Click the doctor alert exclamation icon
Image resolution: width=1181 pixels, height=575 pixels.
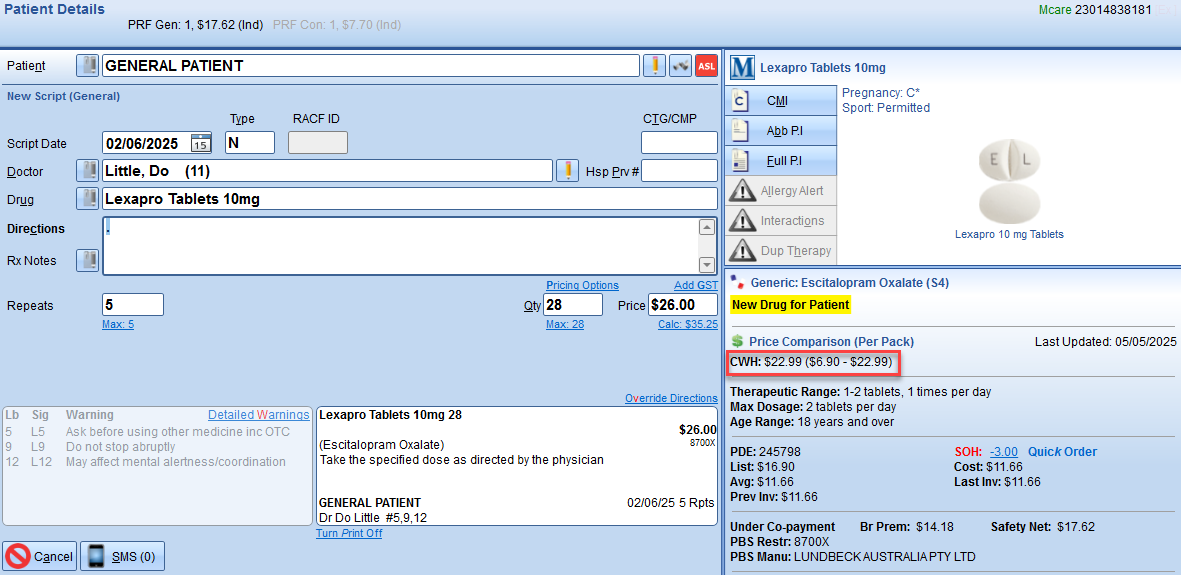tap(566, 171)
